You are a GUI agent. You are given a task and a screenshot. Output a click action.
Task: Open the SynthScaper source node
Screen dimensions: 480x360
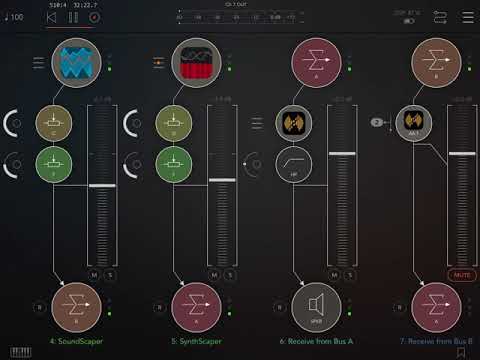[x=196, y=63]
